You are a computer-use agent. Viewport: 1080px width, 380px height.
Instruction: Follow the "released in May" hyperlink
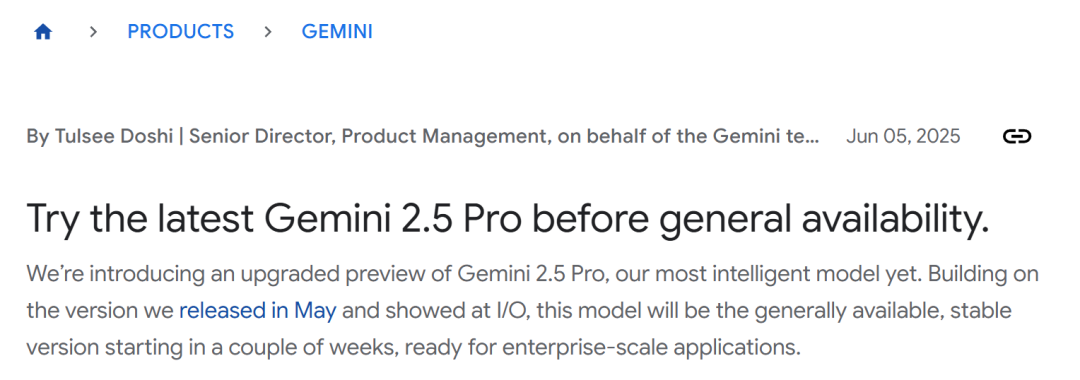click(x=258, y=310)
